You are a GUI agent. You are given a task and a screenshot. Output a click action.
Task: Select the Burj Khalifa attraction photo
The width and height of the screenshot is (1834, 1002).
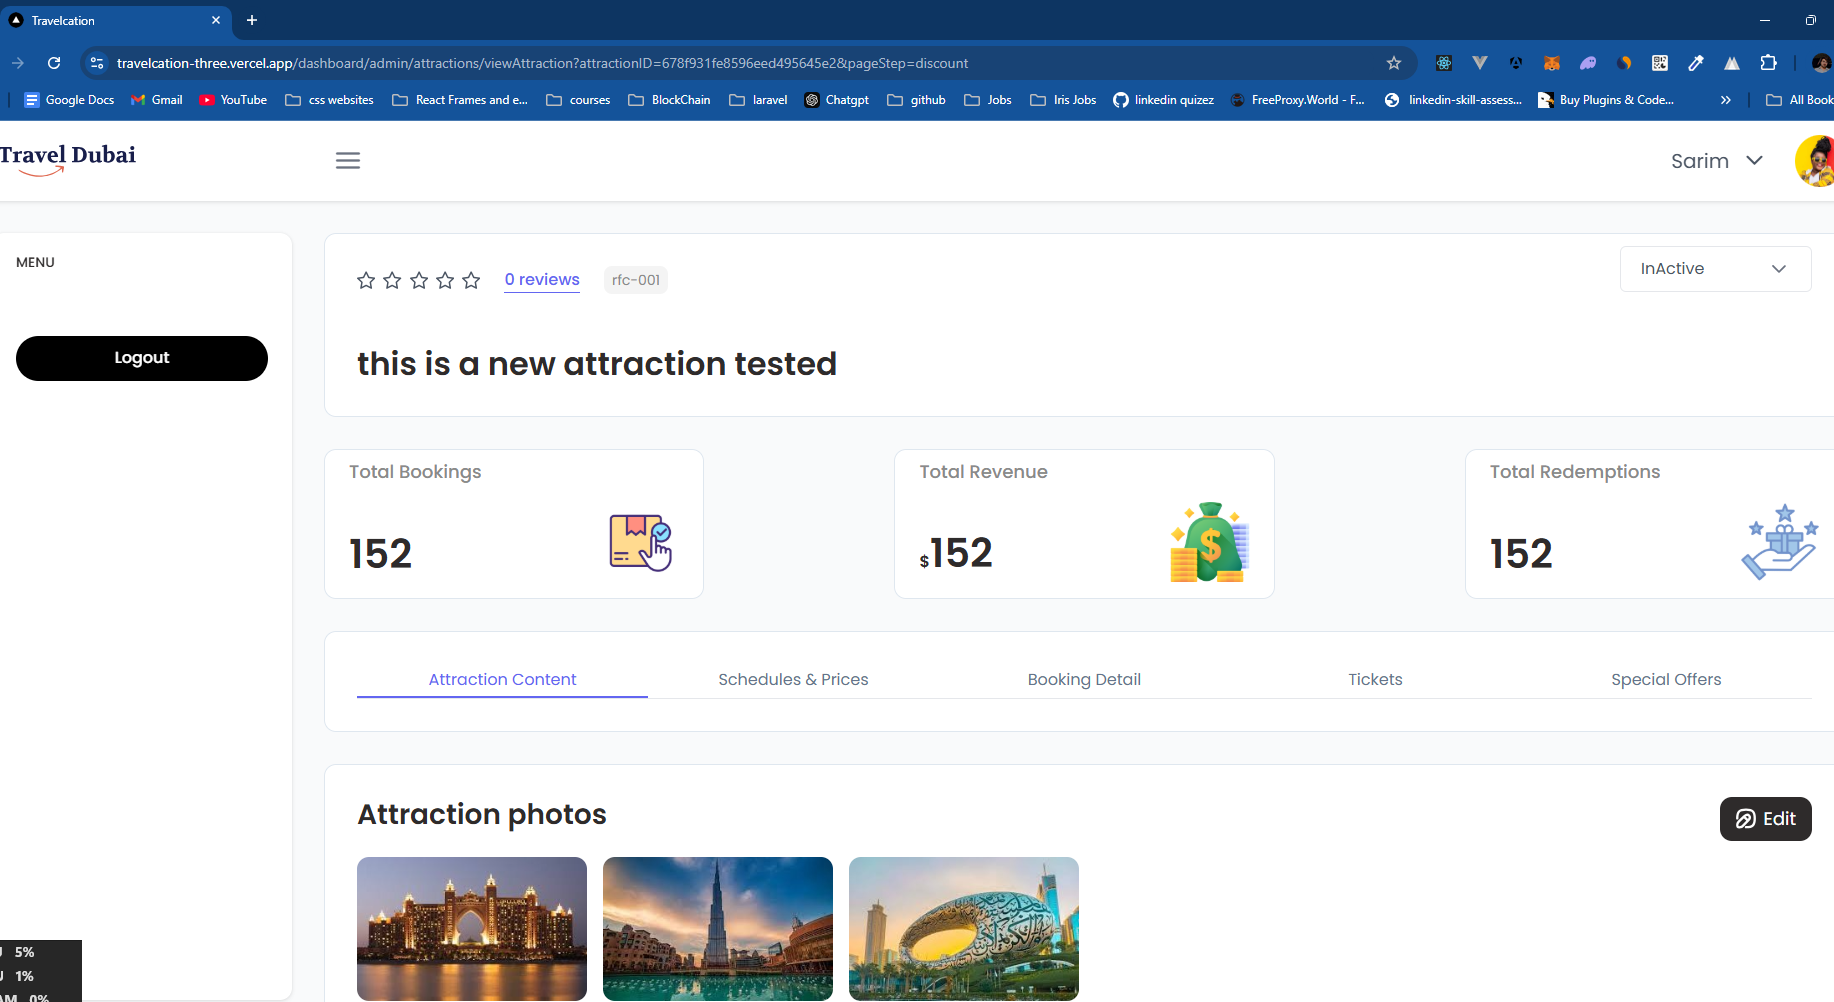click(717, 929)
